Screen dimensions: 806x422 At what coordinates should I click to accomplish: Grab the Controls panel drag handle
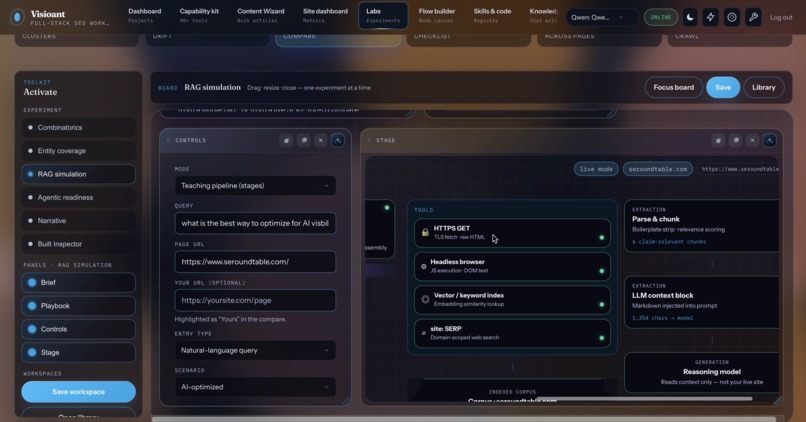[168, 140]
